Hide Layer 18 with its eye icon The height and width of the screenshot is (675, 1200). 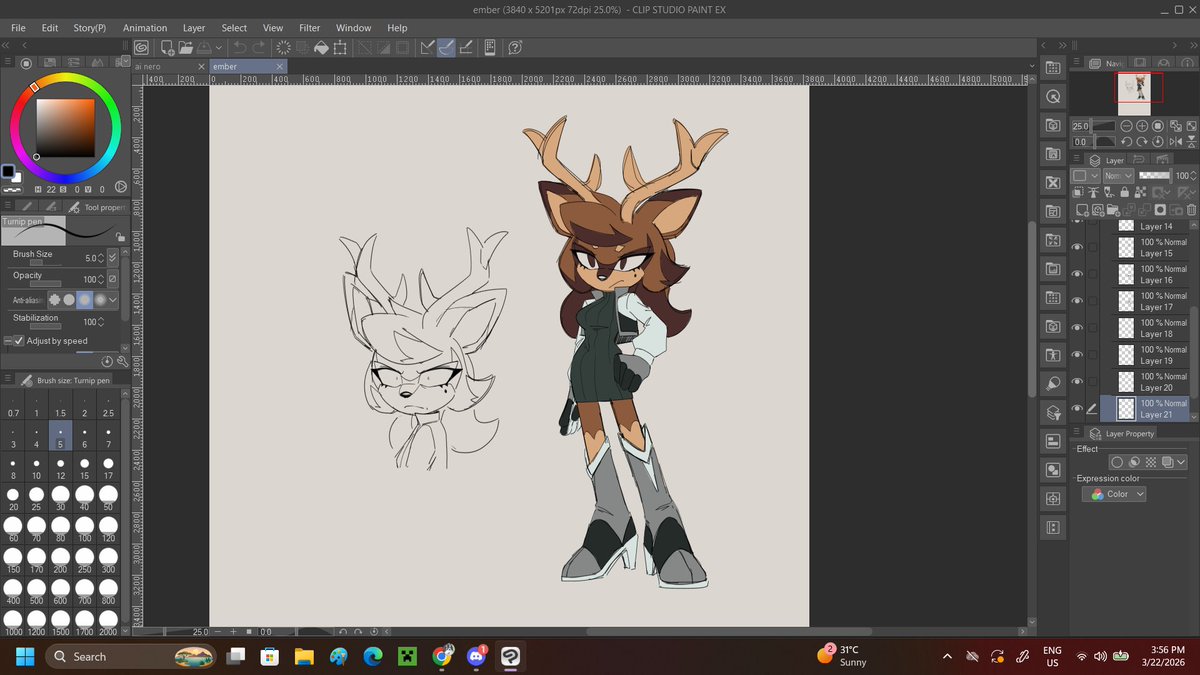(1077, 328)
